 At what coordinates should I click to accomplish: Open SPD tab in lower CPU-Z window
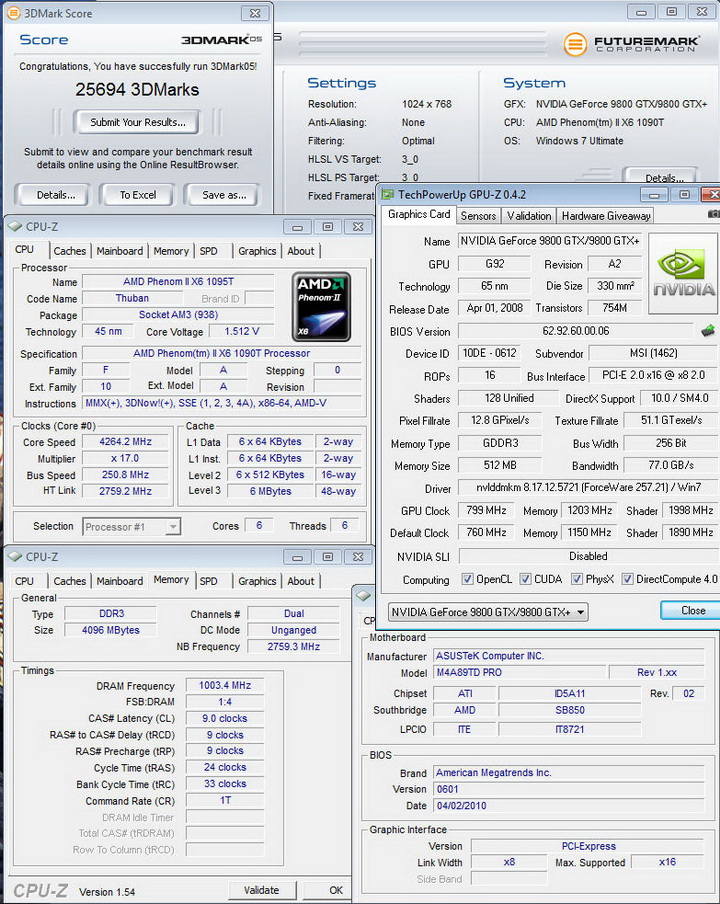coord(209,581)
